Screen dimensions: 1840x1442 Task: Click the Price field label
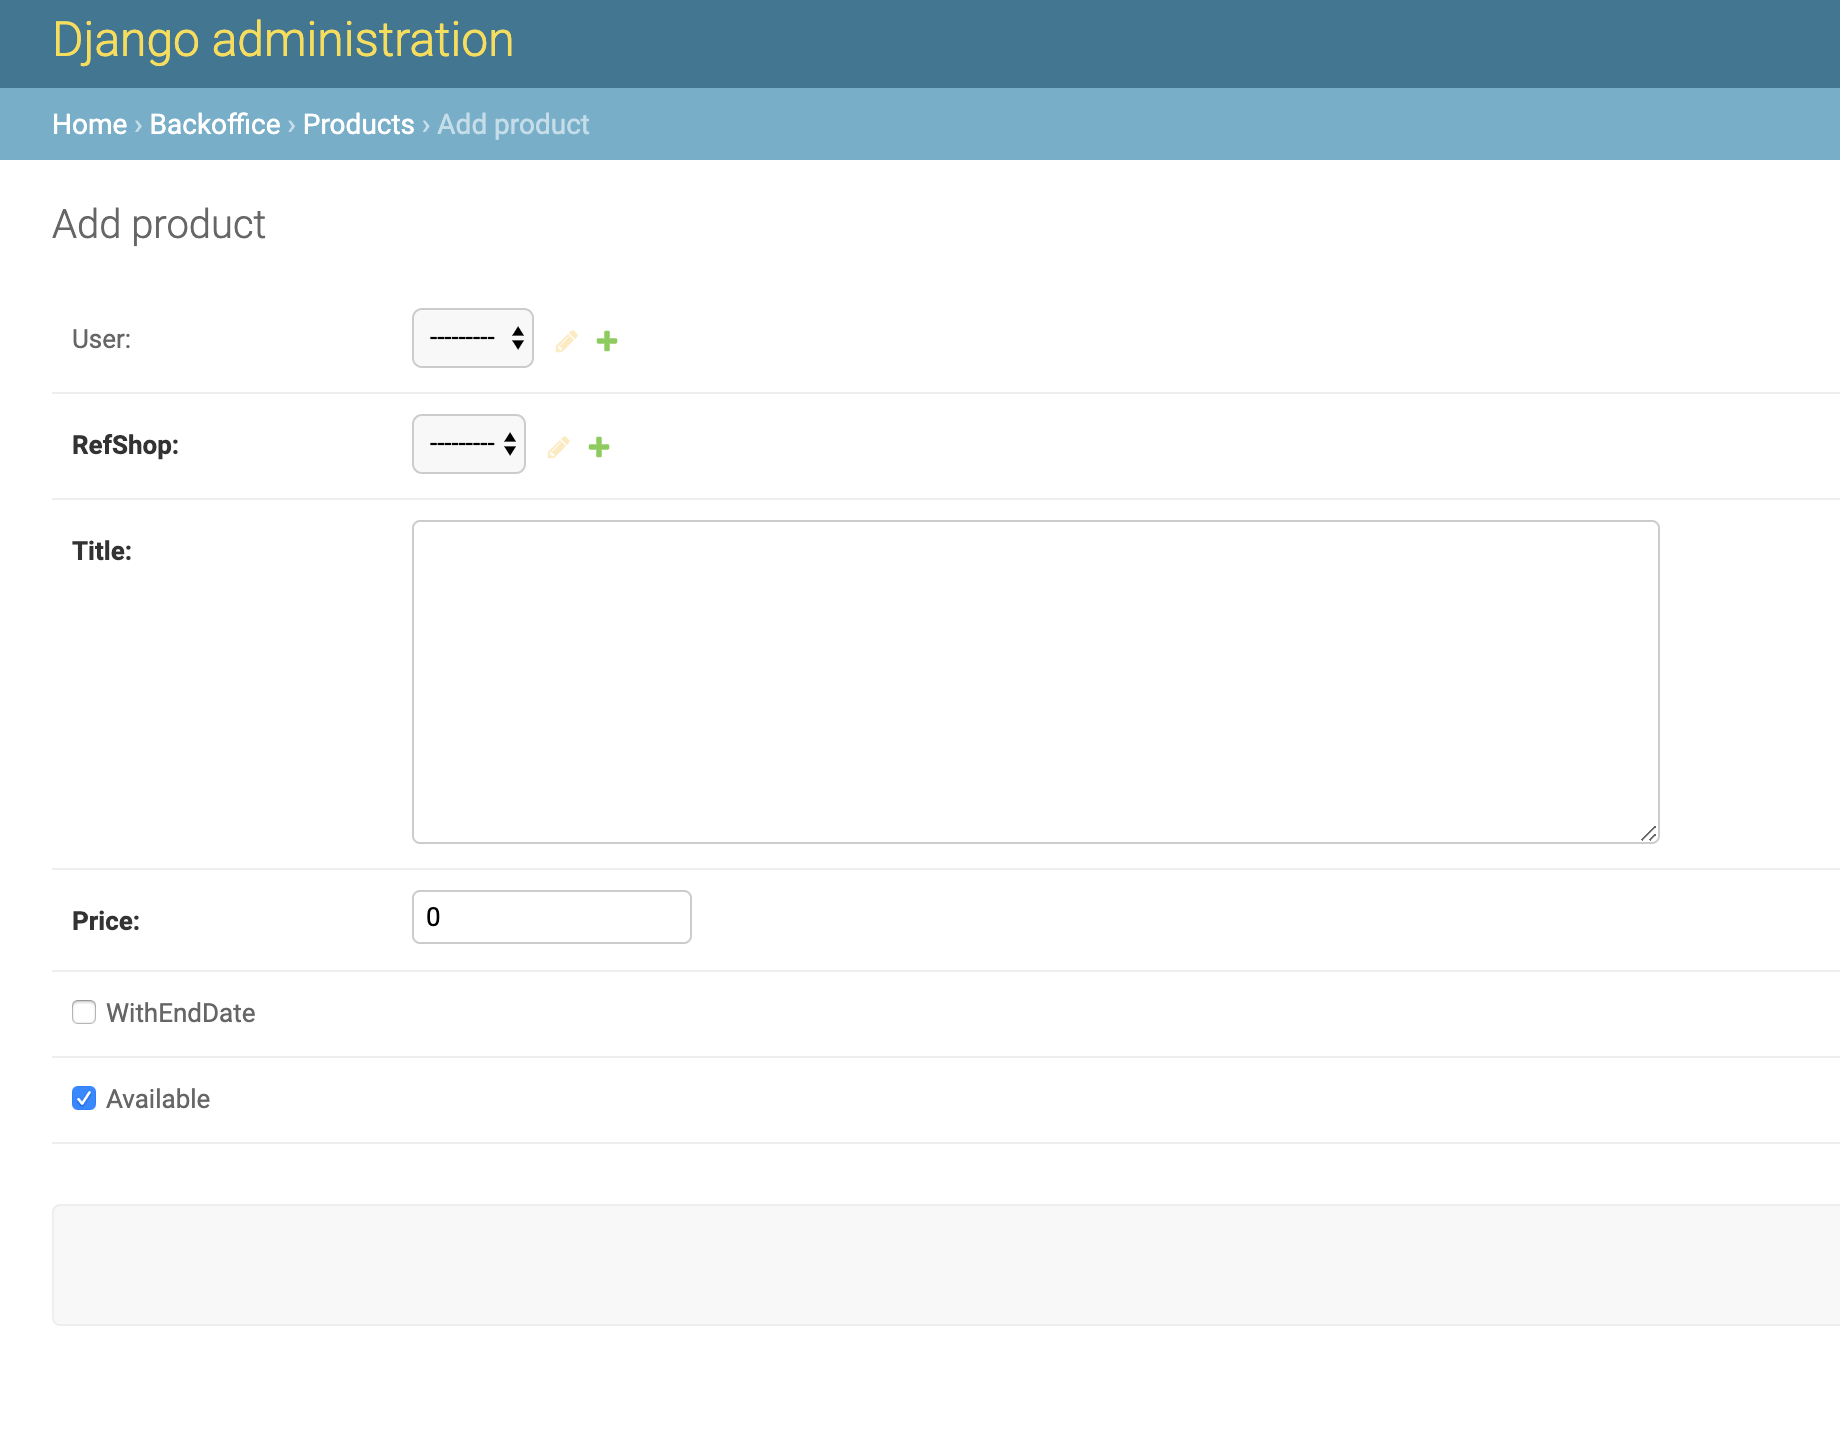point(105,920)
